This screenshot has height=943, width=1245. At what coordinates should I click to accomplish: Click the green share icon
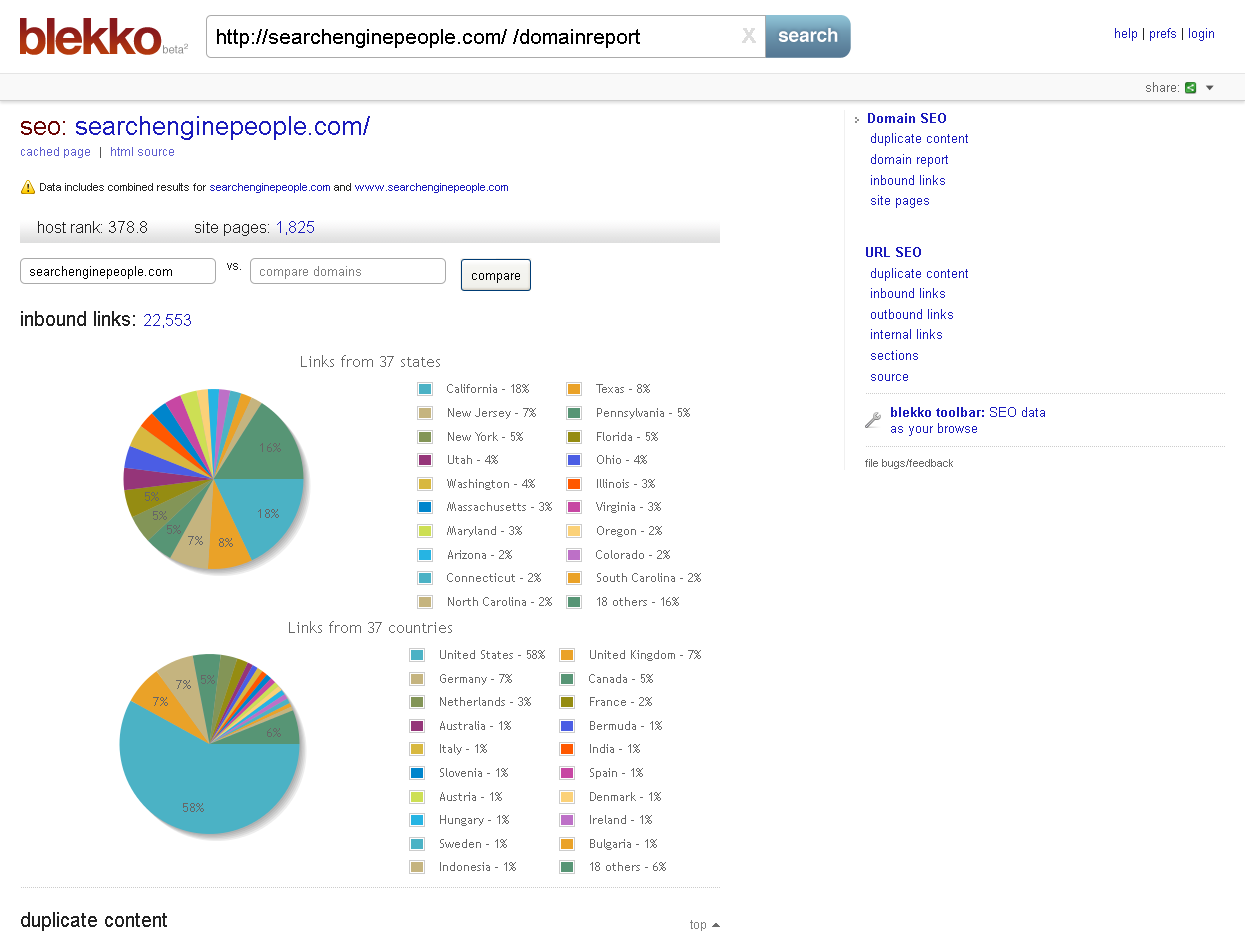(1190, 88)
